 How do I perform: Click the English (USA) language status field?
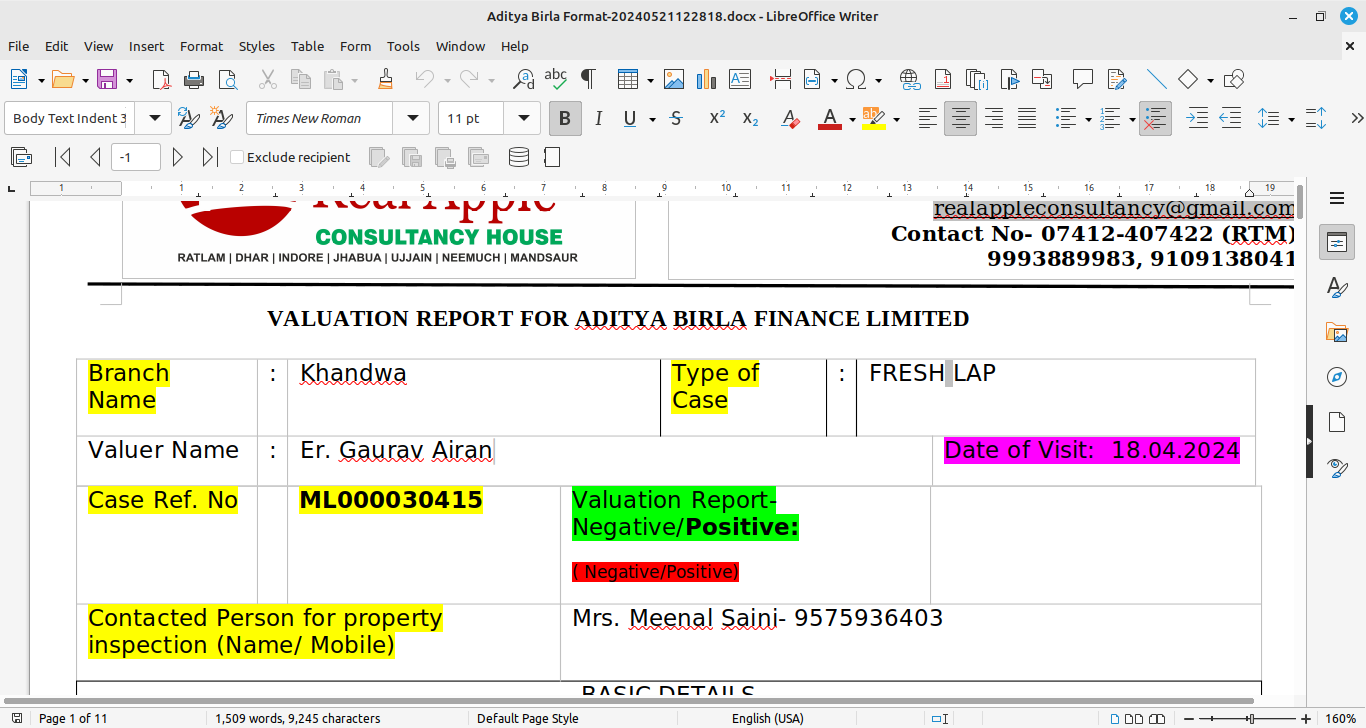pos(767,718)
